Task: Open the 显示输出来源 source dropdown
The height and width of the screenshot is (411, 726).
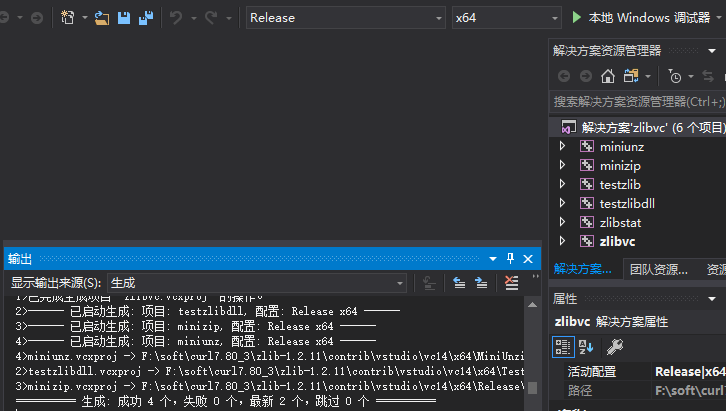Action: coord(257,283)
